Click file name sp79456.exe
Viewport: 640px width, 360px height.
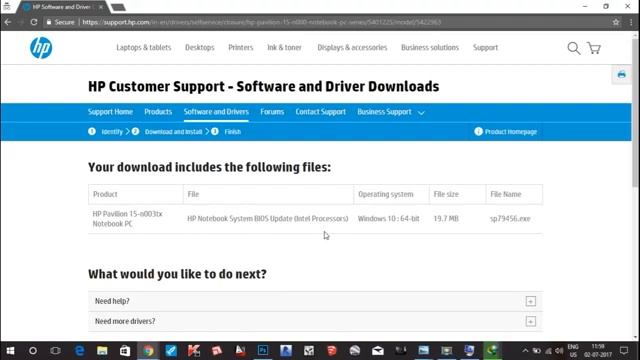click(510, 219)
